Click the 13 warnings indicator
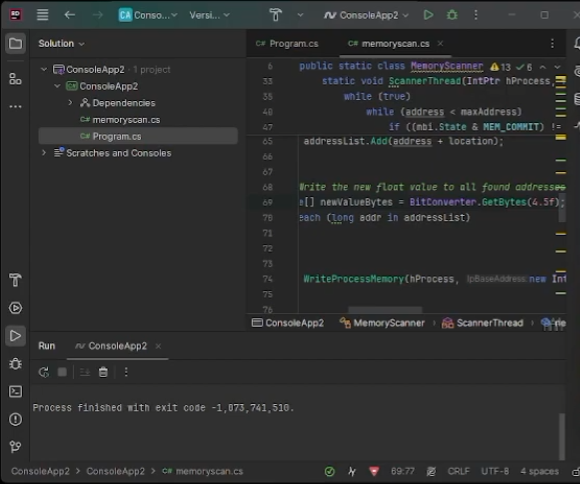Image resolution: width=580 pixels, height=484 pixels. point(500,67)
